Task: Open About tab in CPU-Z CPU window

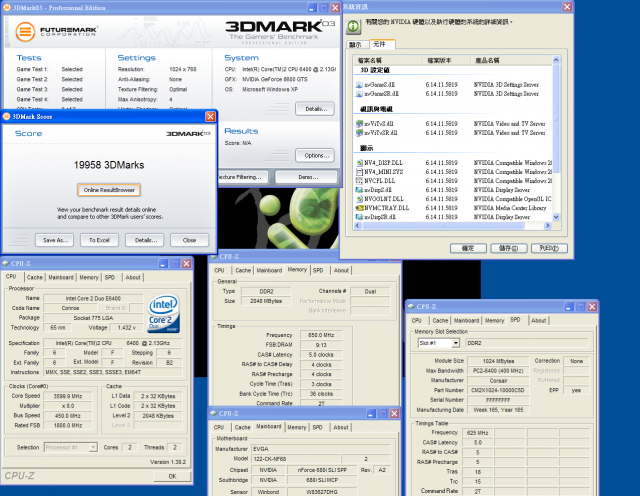Action: click(x=133, y=278)
